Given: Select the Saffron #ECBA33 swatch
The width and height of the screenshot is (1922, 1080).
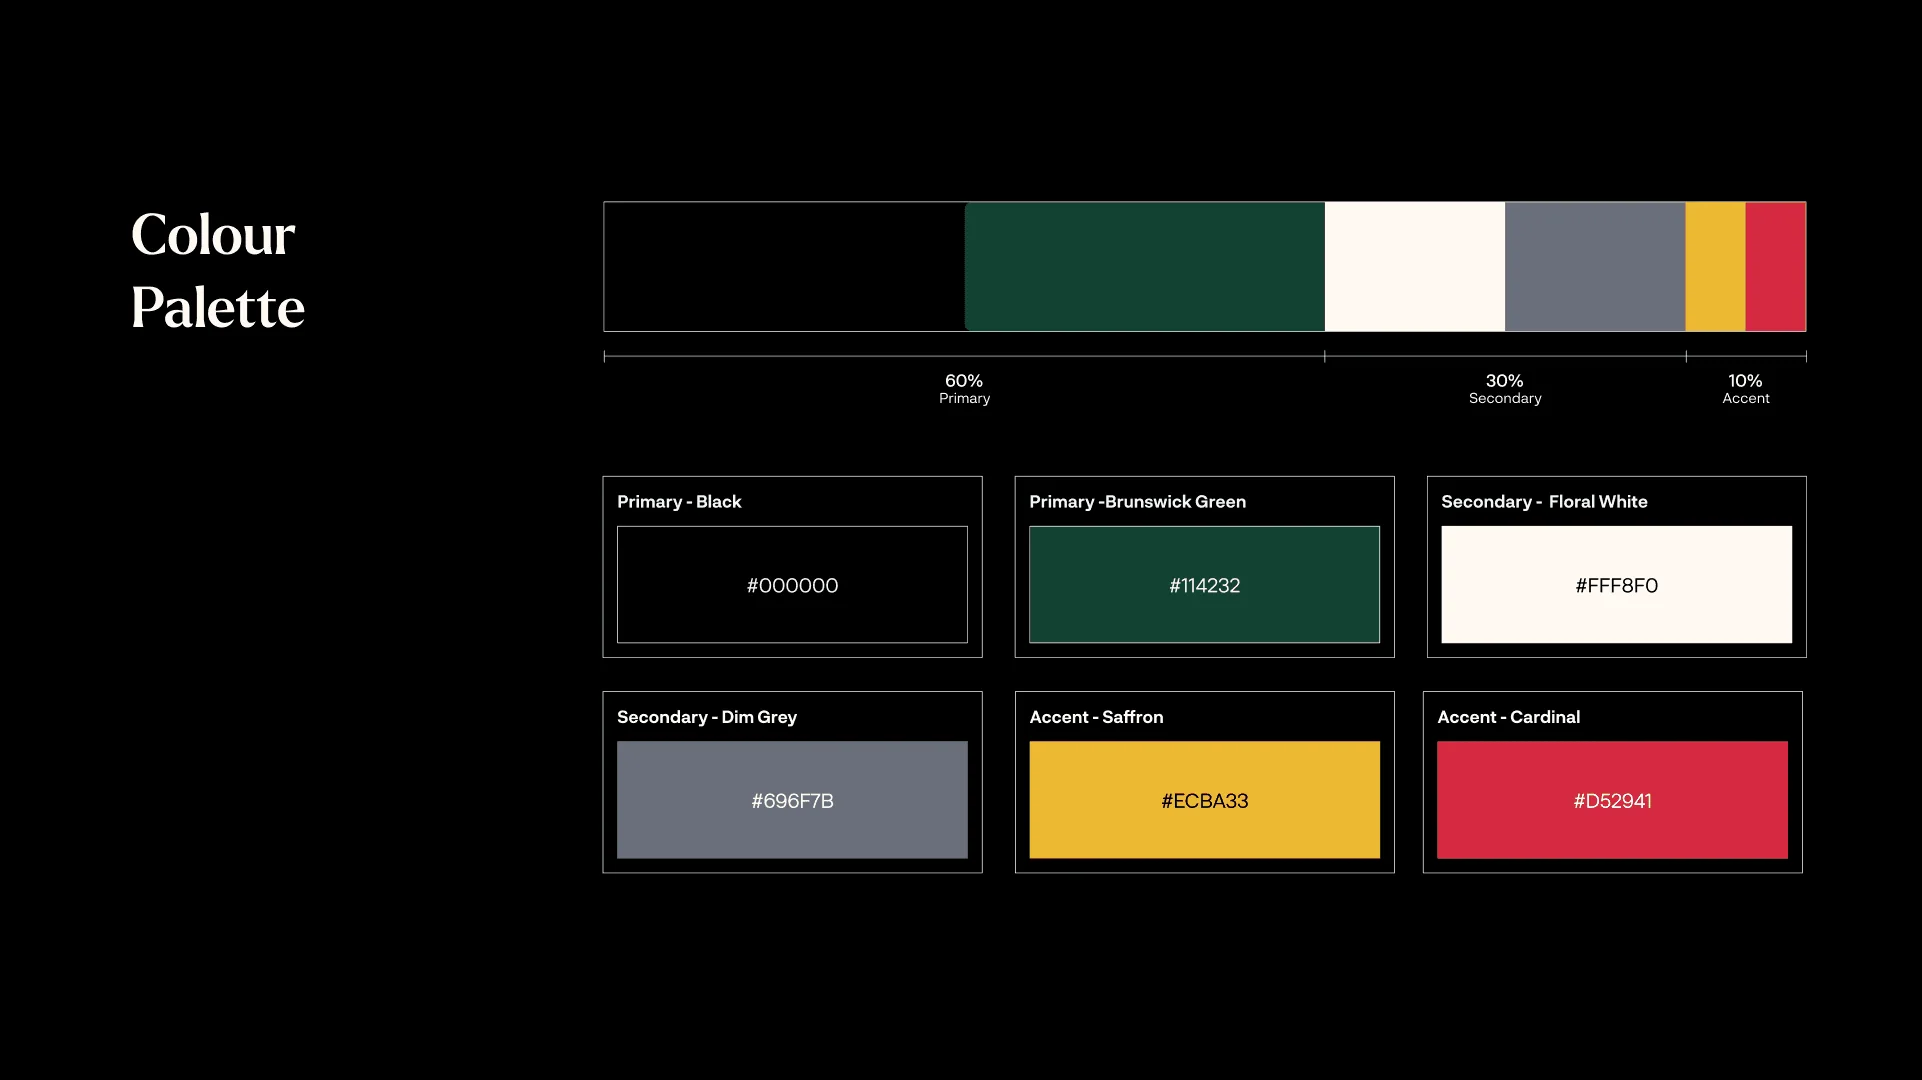Looking at the screenshot, I should (1204, 800).
